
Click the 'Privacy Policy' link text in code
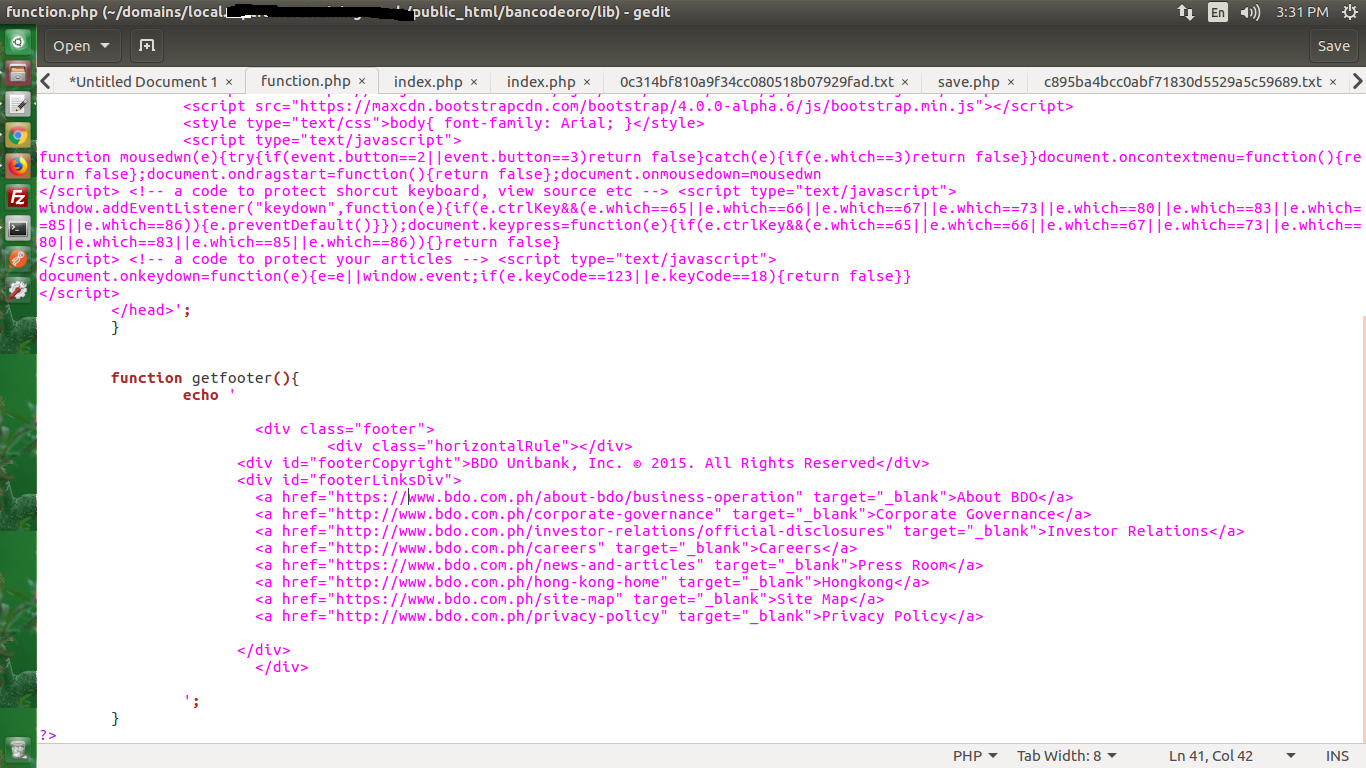pos(884,616)
